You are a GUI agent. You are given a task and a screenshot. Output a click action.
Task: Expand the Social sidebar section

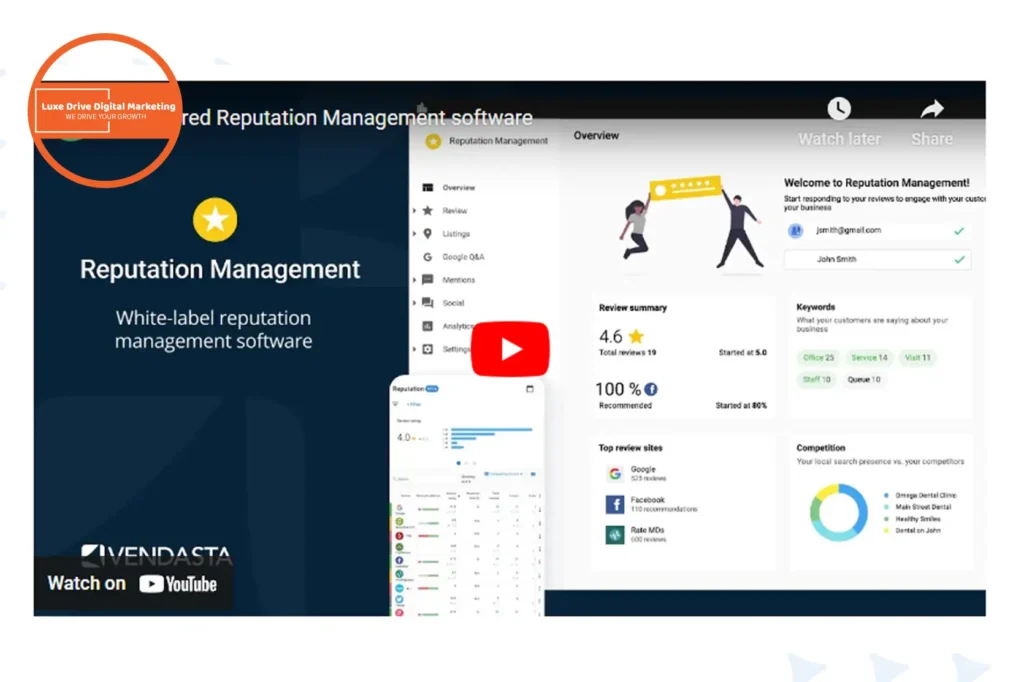(414, 303)
